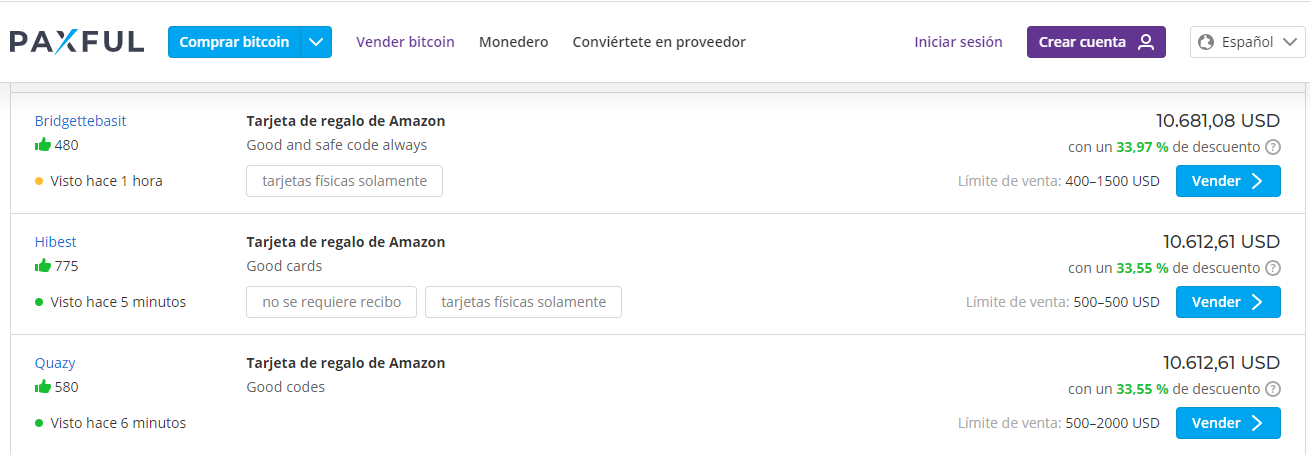
Task: Go to Conviértete en proveedor
Action: 659,42
